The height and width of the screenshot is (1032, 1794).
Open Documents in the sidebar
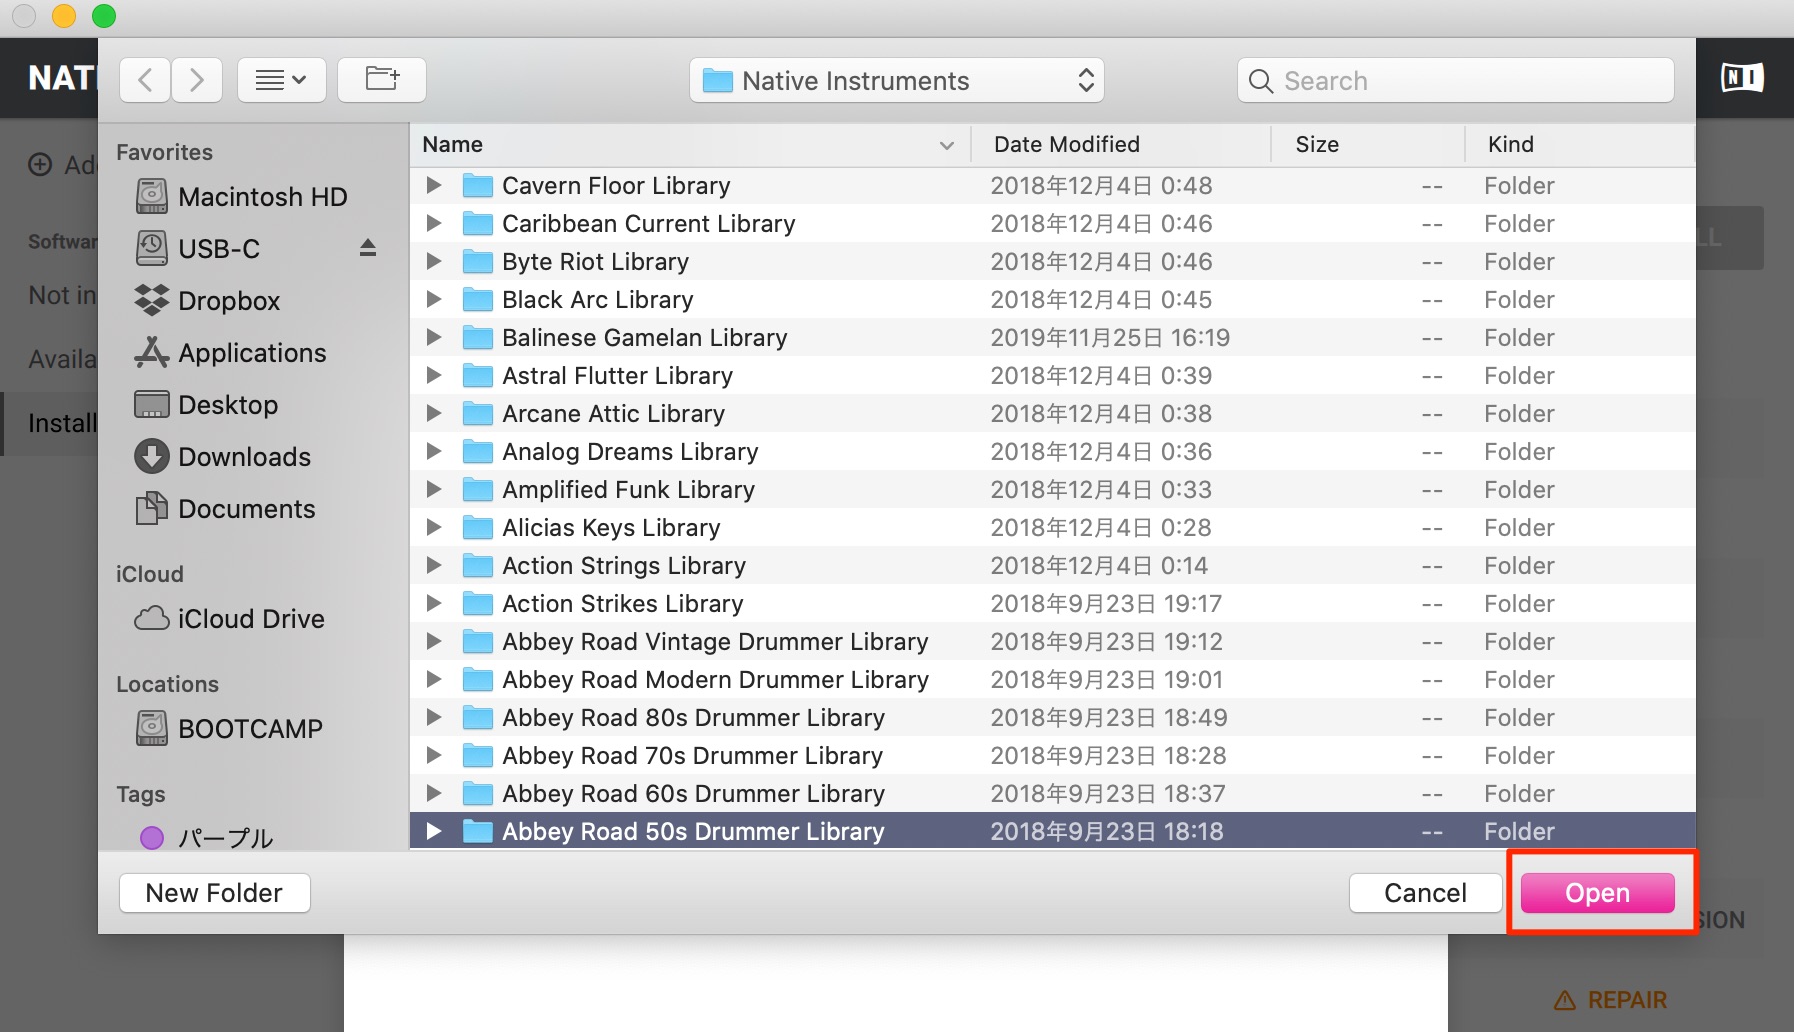226,509
